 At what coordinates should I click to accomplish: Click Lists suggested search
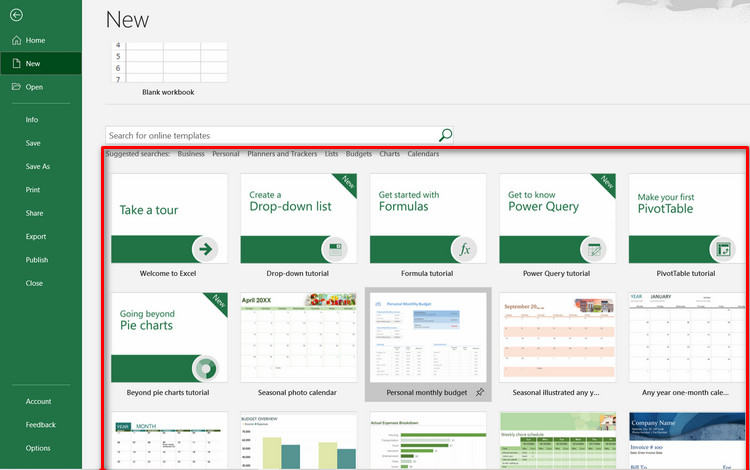pos(331,154)
